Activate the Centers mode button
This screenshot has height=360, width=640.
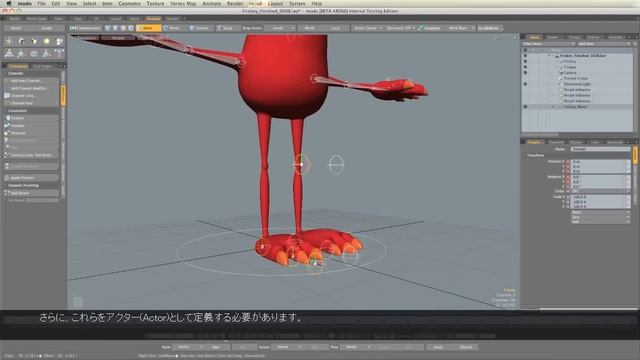[x=200, y=28]
